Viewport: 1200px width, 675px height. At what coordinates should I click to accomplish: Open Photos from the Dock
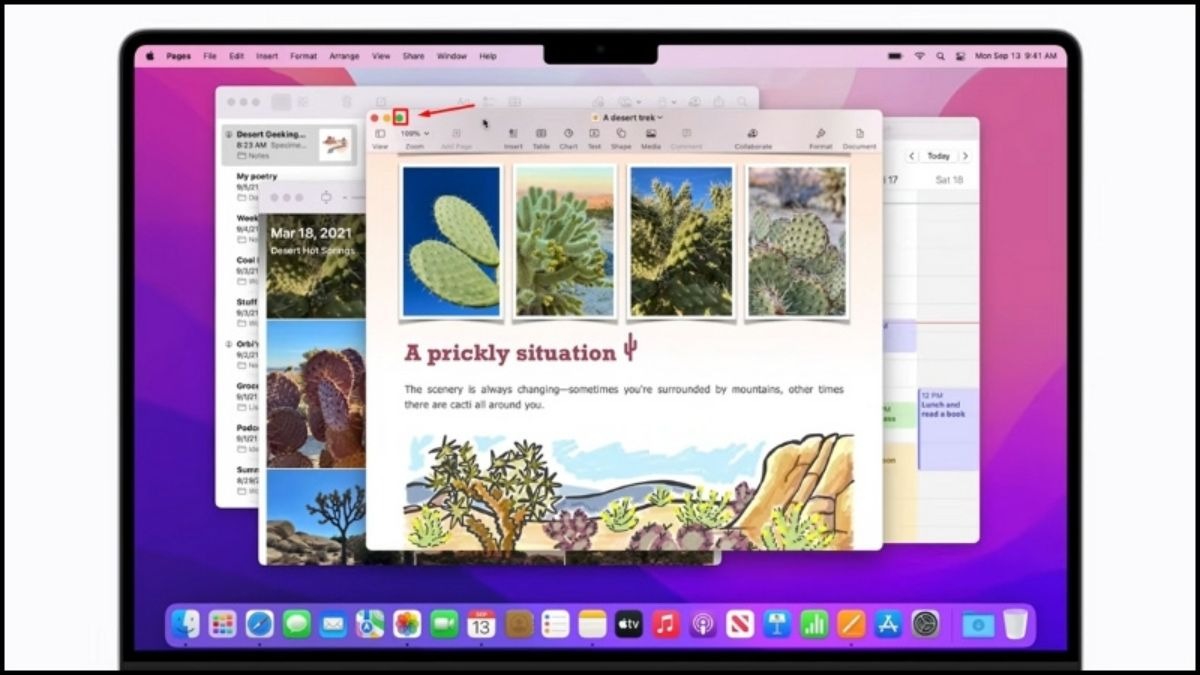[407, 624]
